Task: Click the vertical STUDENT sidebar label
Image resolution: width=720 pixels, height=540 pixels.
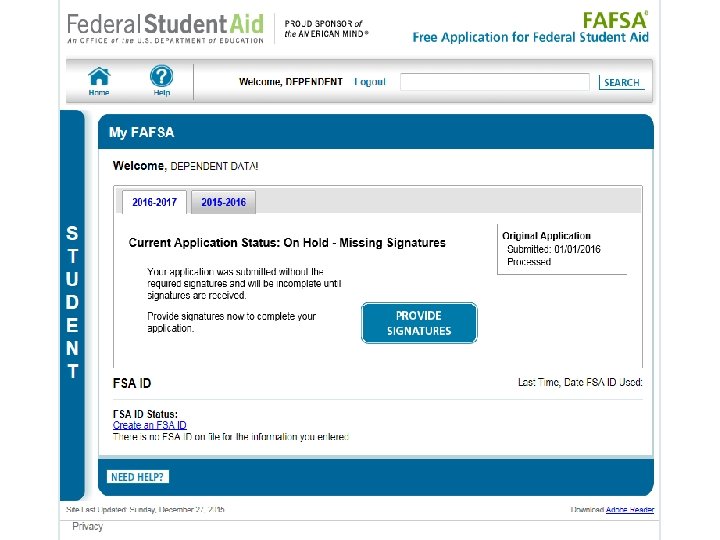Action: (x=72, y=302)
